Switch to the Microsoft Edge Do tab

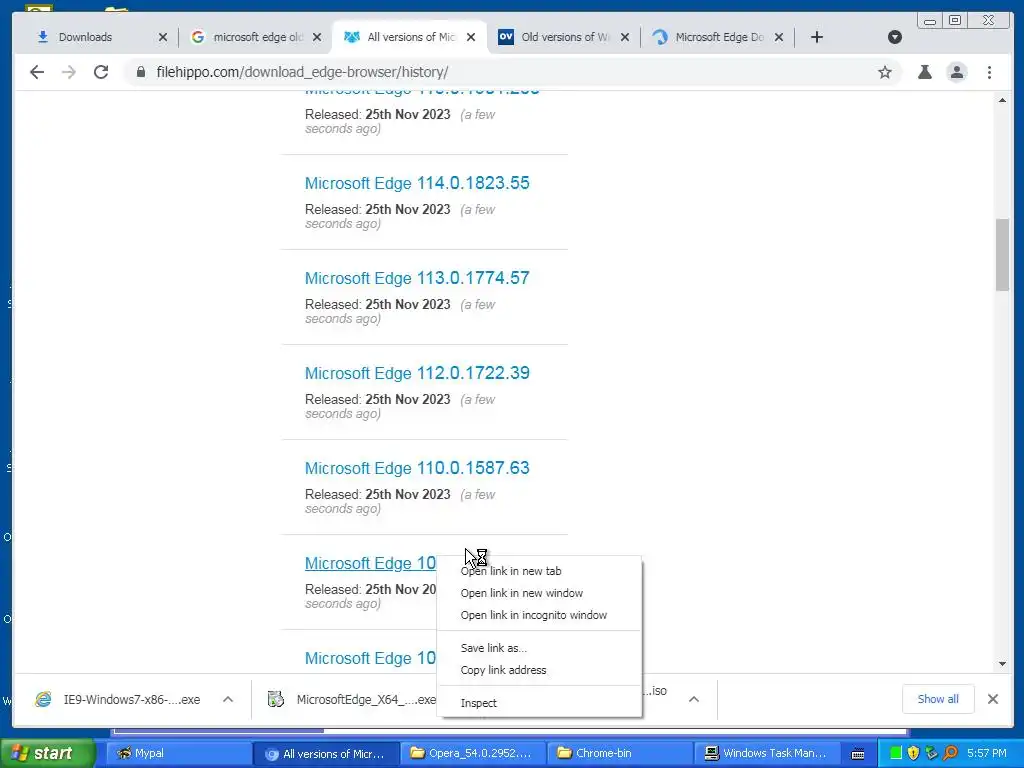720,37
